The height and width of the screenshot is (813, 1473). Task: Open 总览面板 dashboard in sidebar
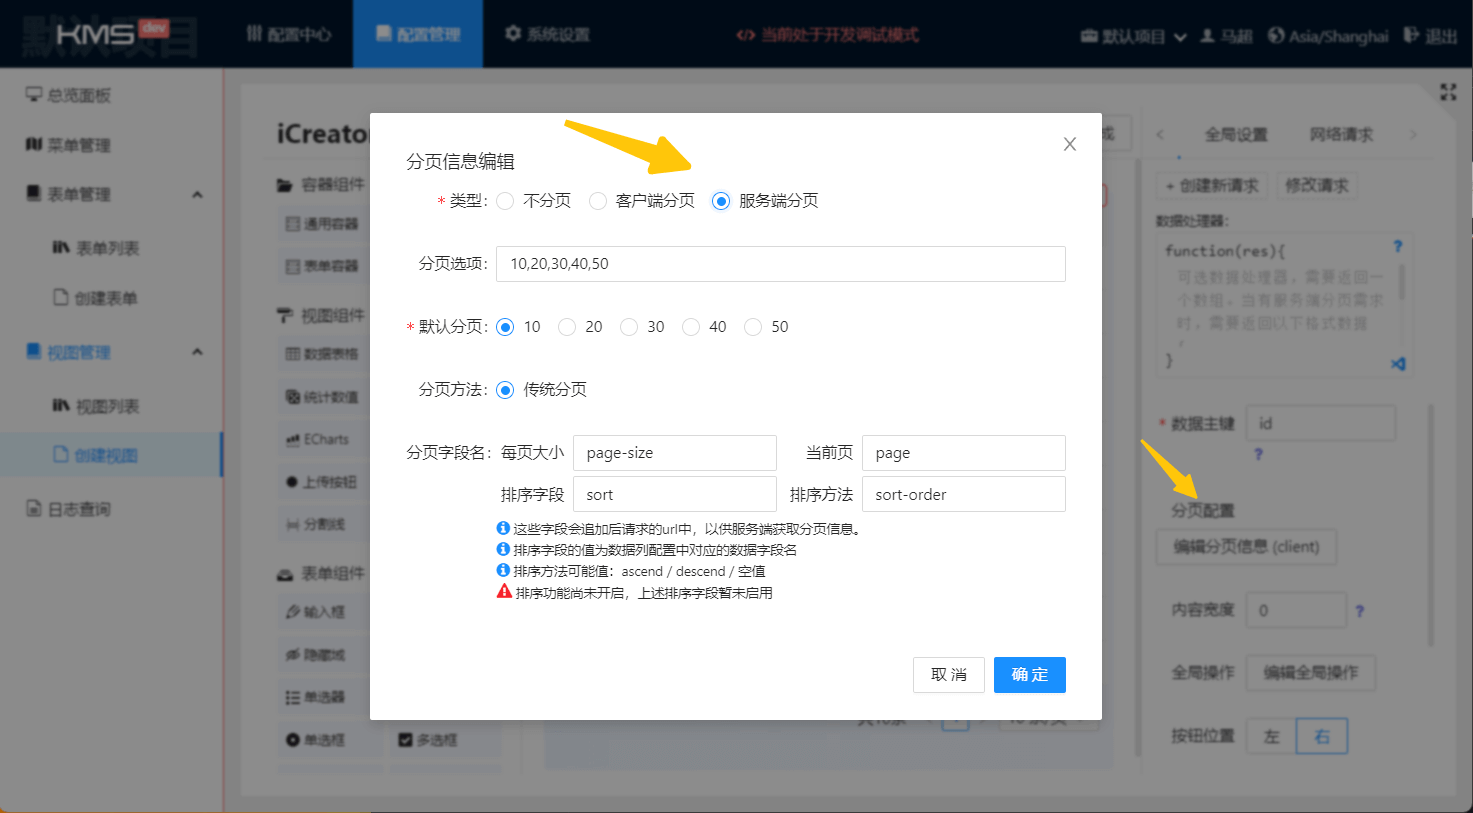point(79,95)
